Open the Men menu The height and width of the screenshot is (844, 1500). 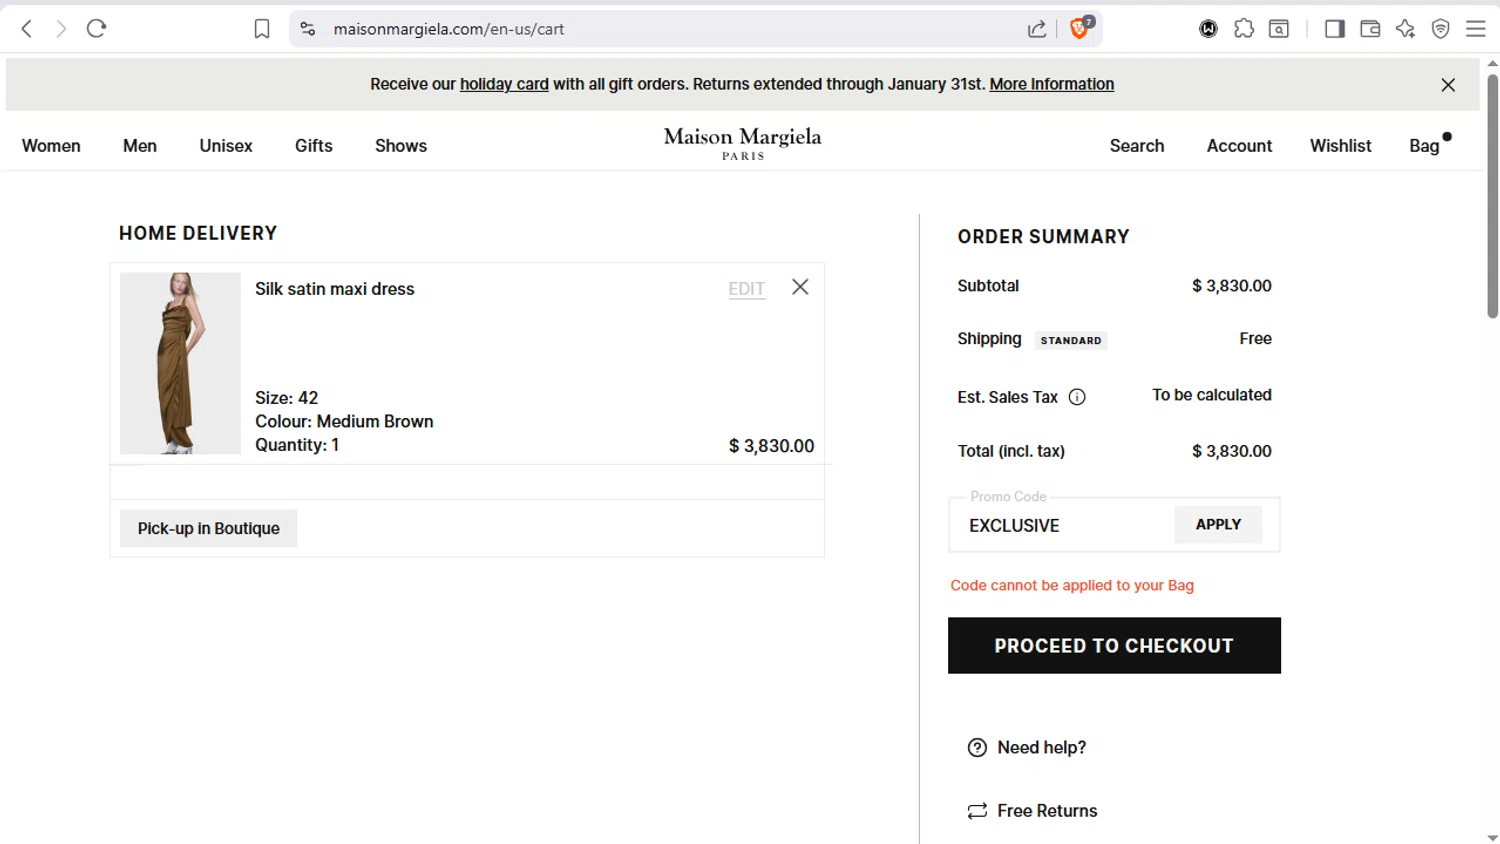[x=140, y=146]
